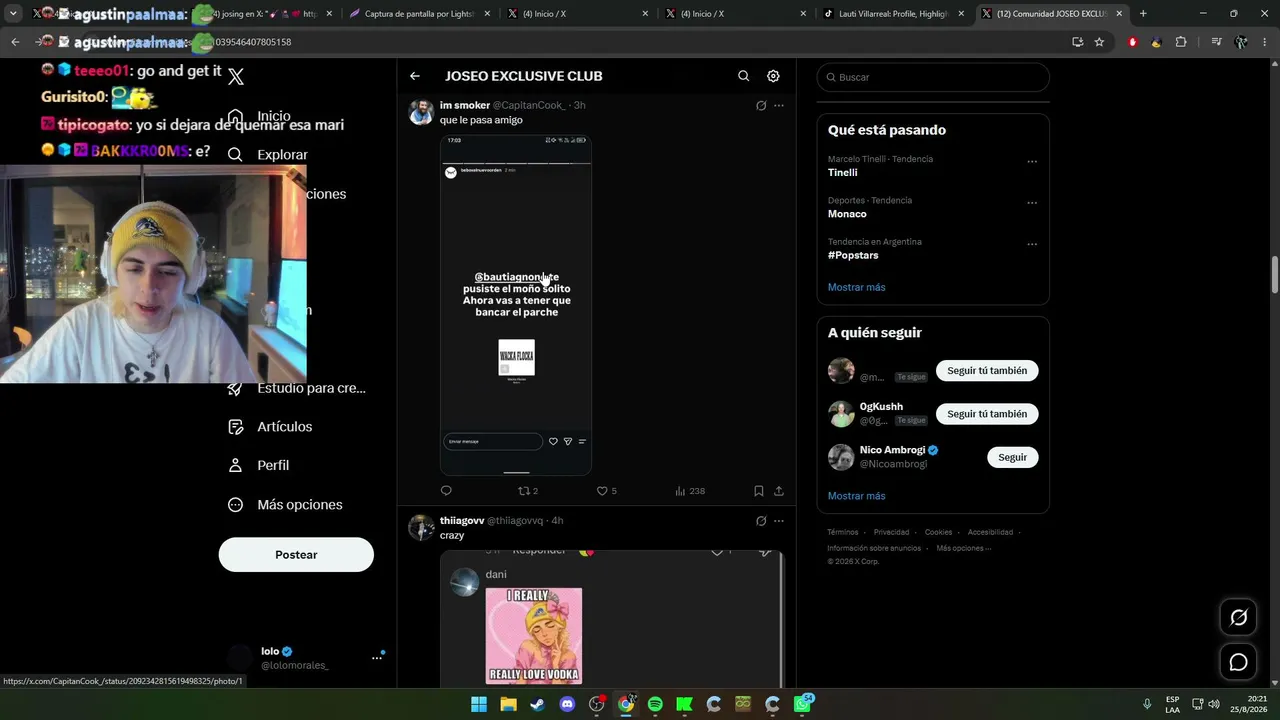Viewport: 1280px width, 720px height.
Task: Expand footer Más opciones menu
Action: [x=963, y=548]
